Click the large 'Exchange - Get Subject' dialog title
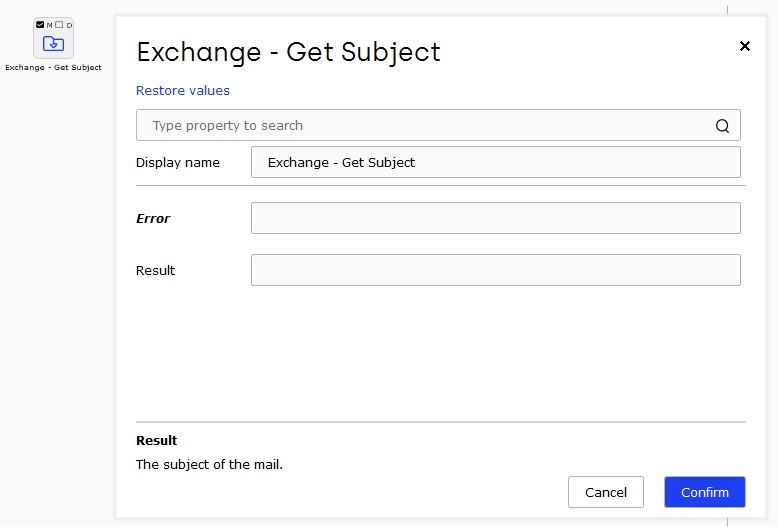 288,53
